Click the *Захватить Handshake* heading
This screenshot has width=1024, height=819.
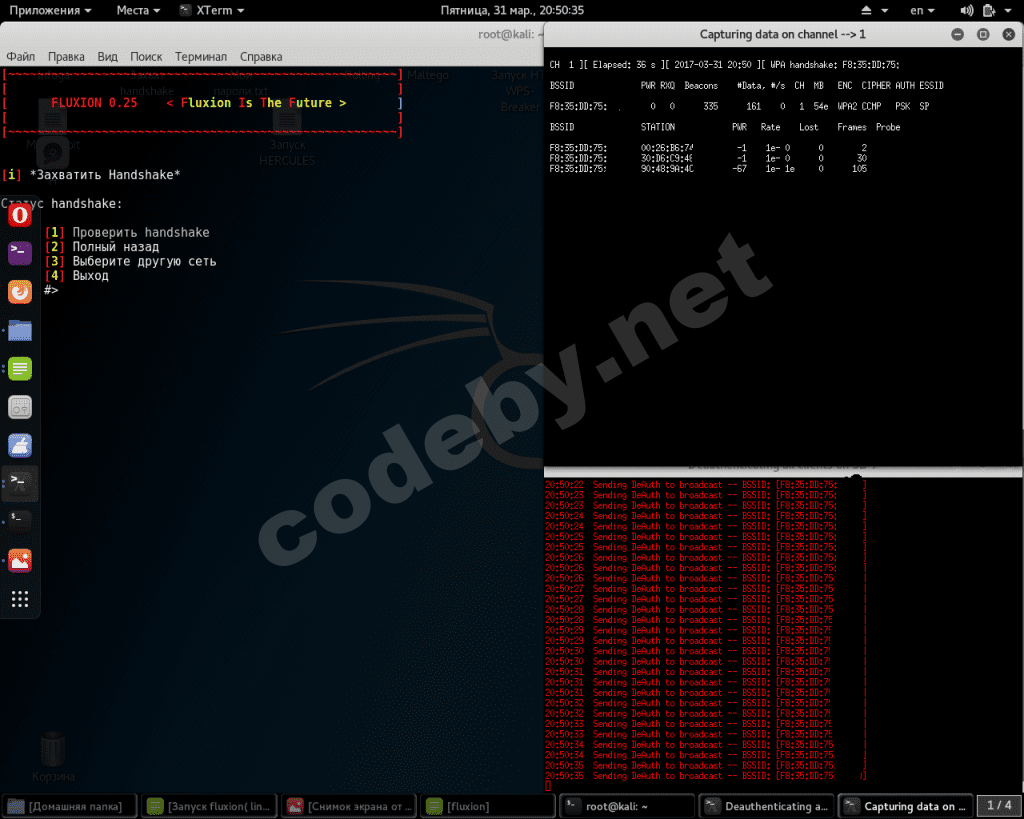tap(104, 175)
